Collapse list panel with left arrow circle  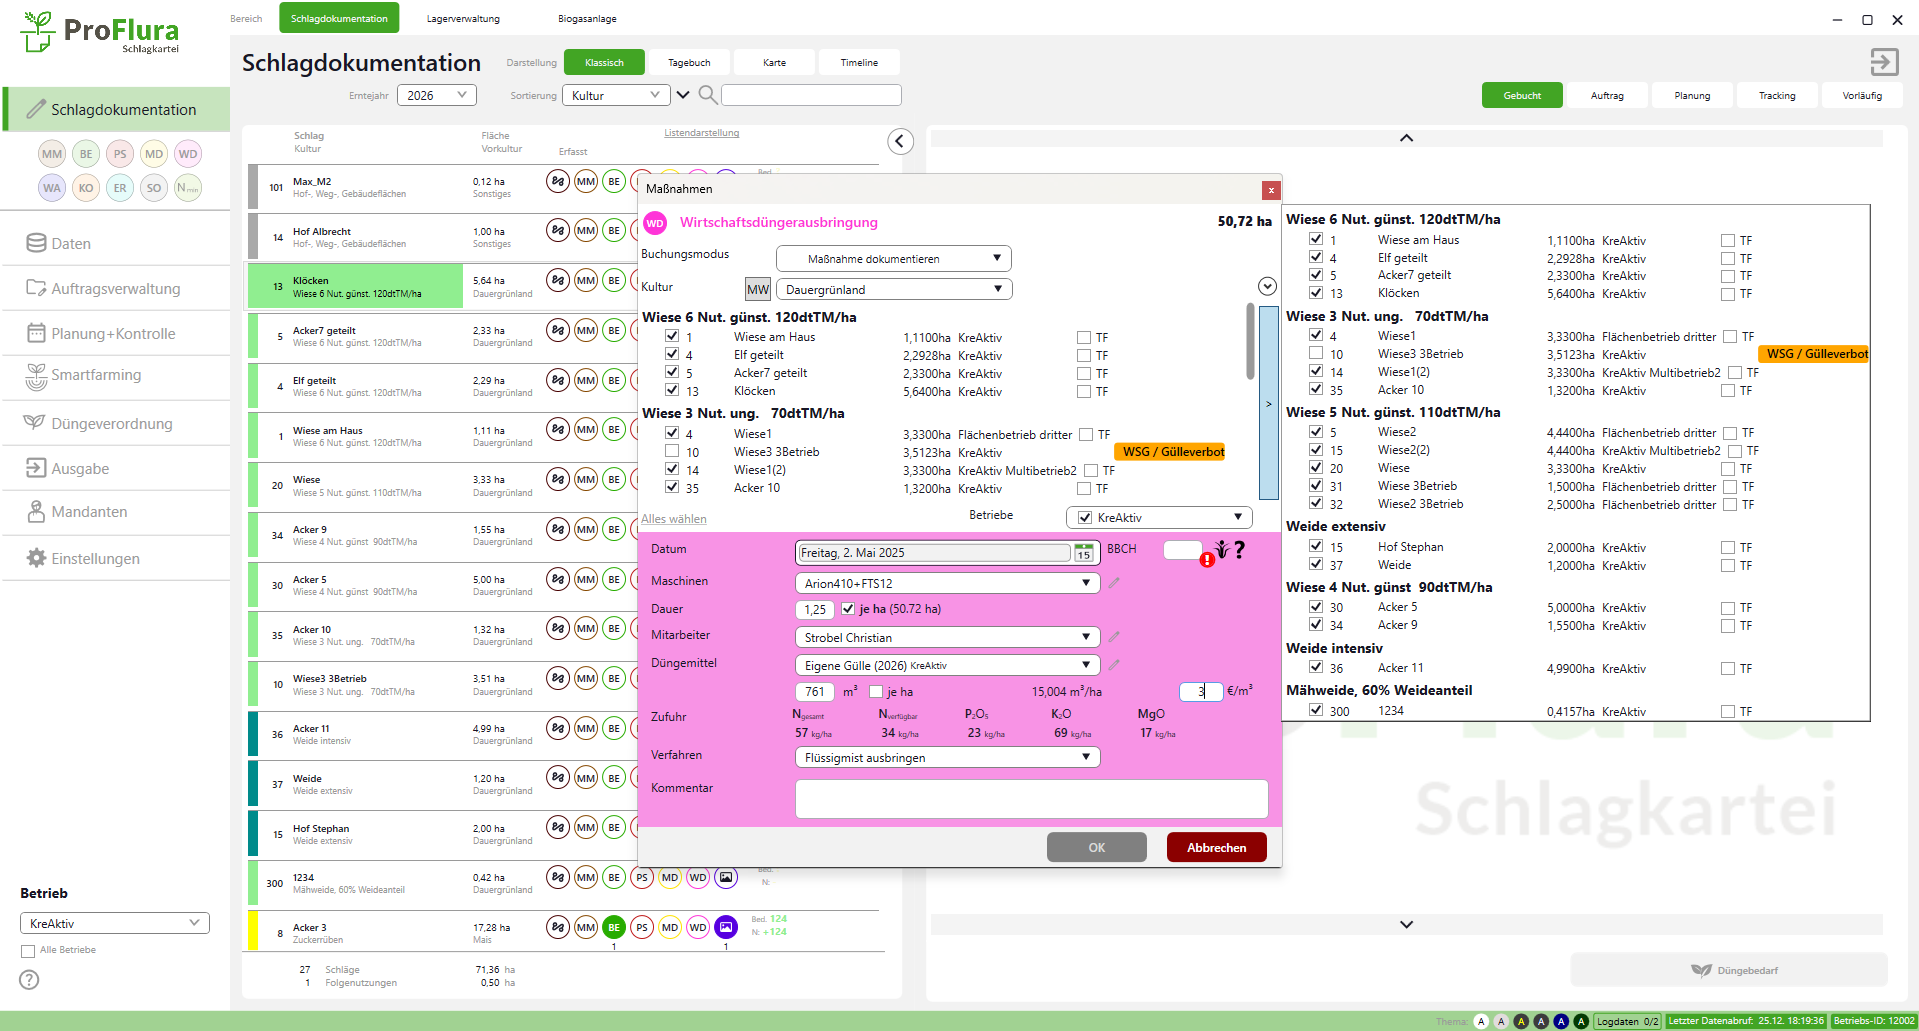900,141
